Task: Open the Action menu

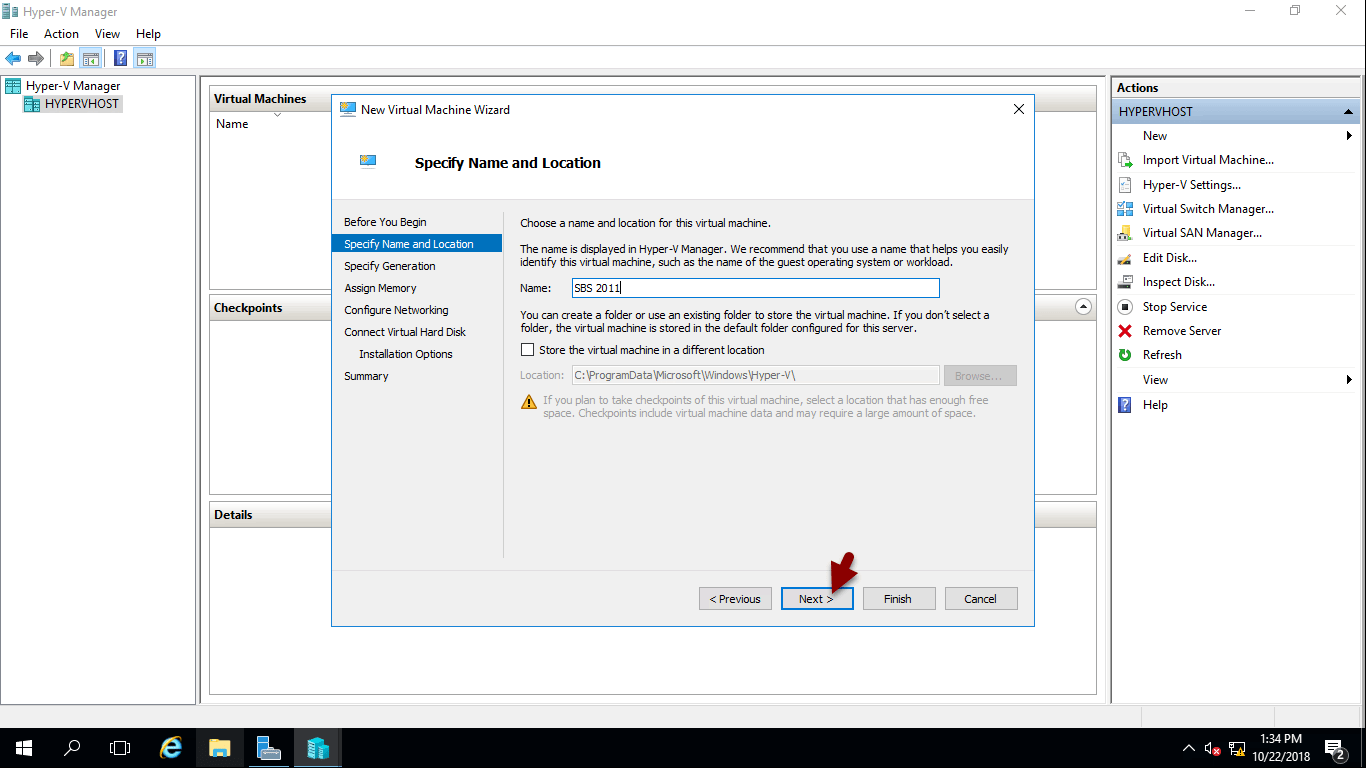Action: (x=61, y=34)
